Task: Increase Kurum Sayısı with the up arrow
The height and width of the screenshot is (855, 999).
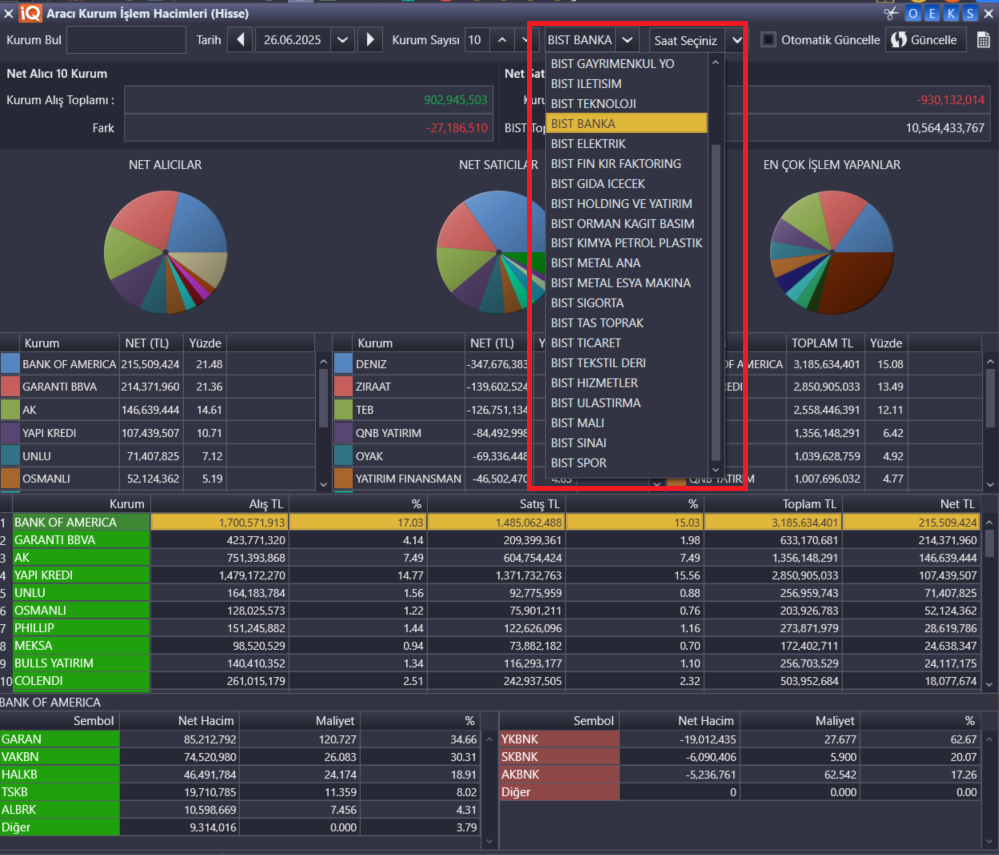Action: 502,40
